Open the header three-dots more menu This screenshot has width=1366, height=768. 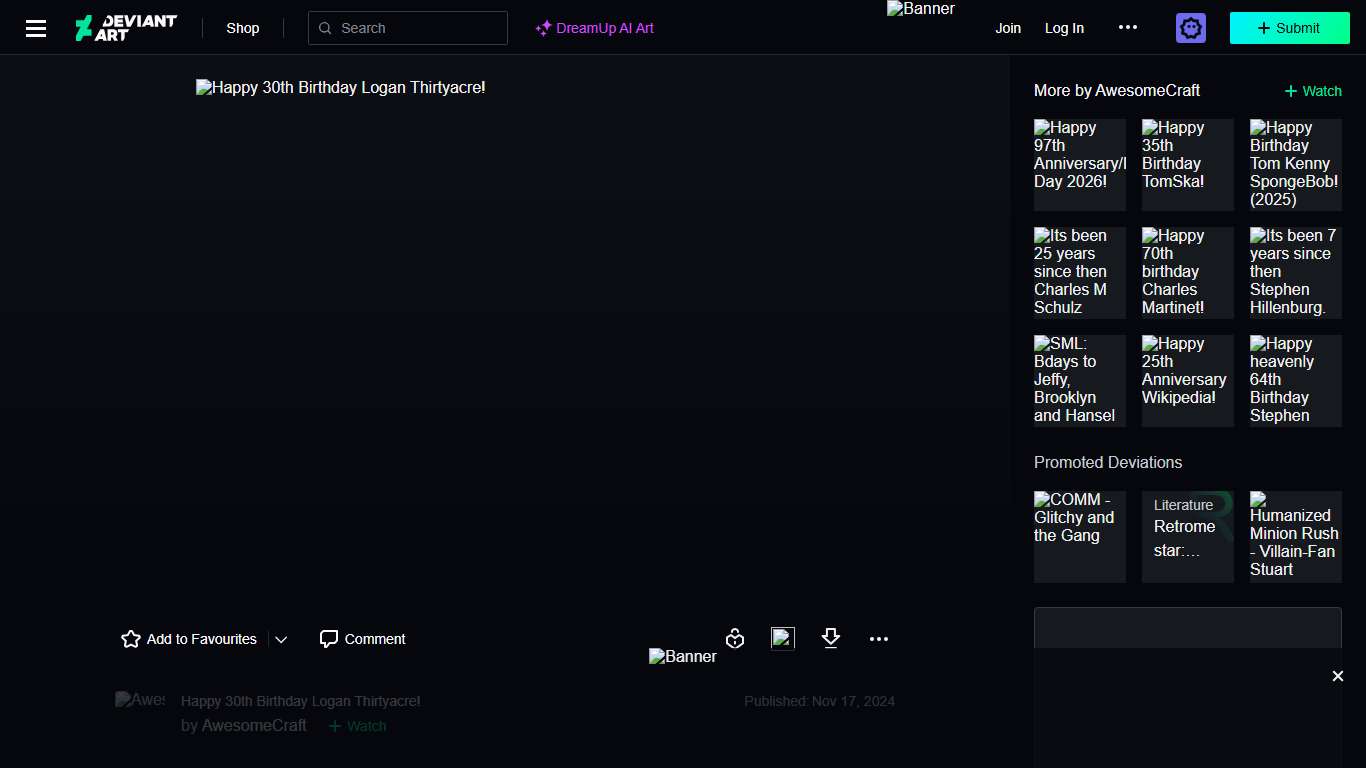coord(1127,28)
